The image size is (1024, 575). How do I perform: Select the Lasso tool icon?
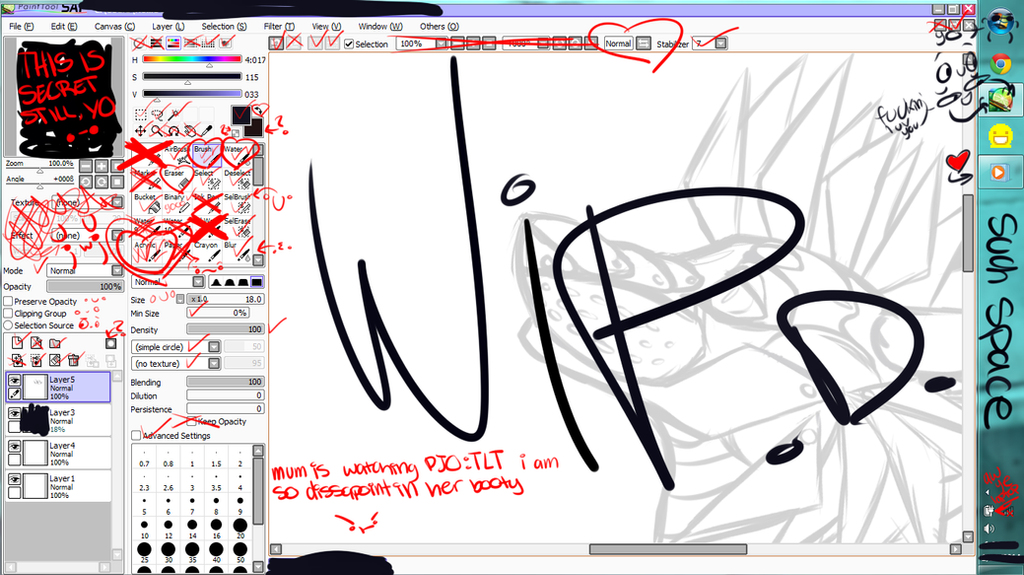pos(157,114)
